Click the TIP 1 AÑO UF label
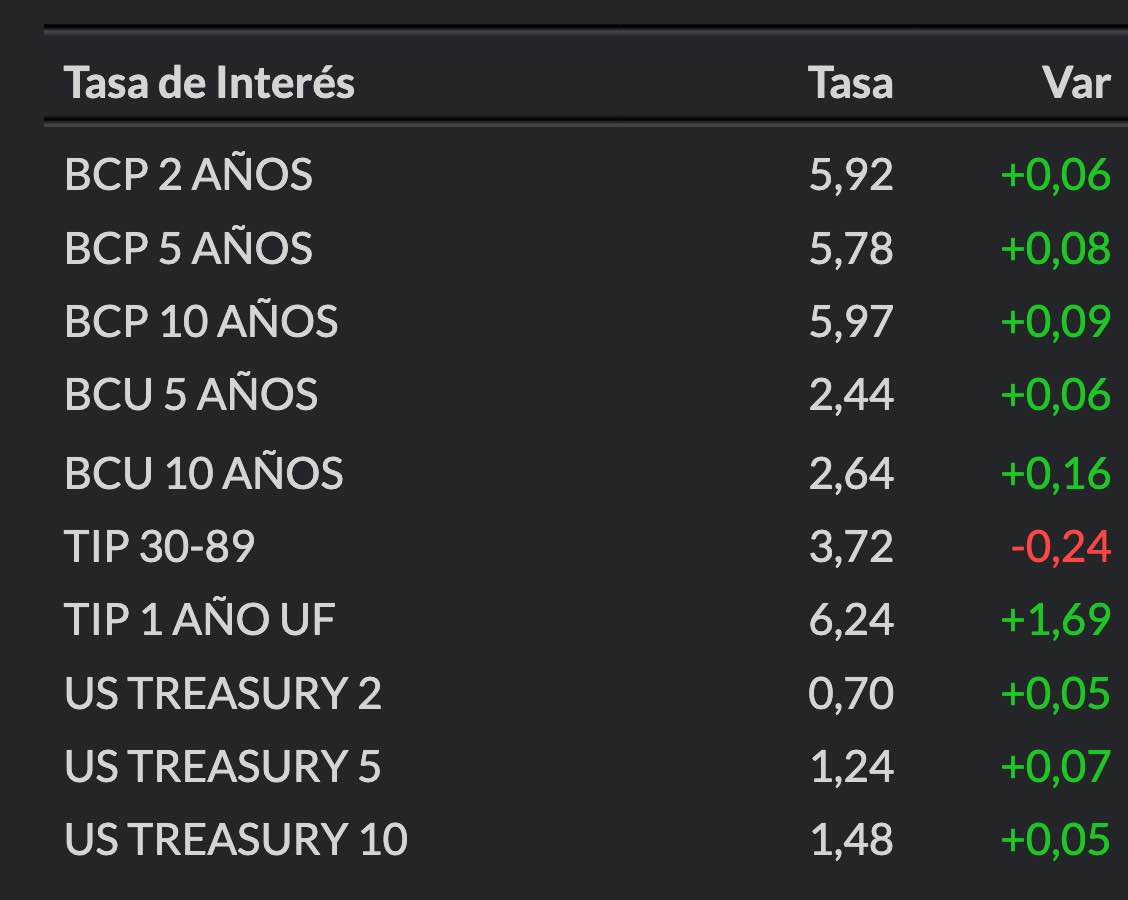Viewport: 1128px width, 900px height. [199, 620]
